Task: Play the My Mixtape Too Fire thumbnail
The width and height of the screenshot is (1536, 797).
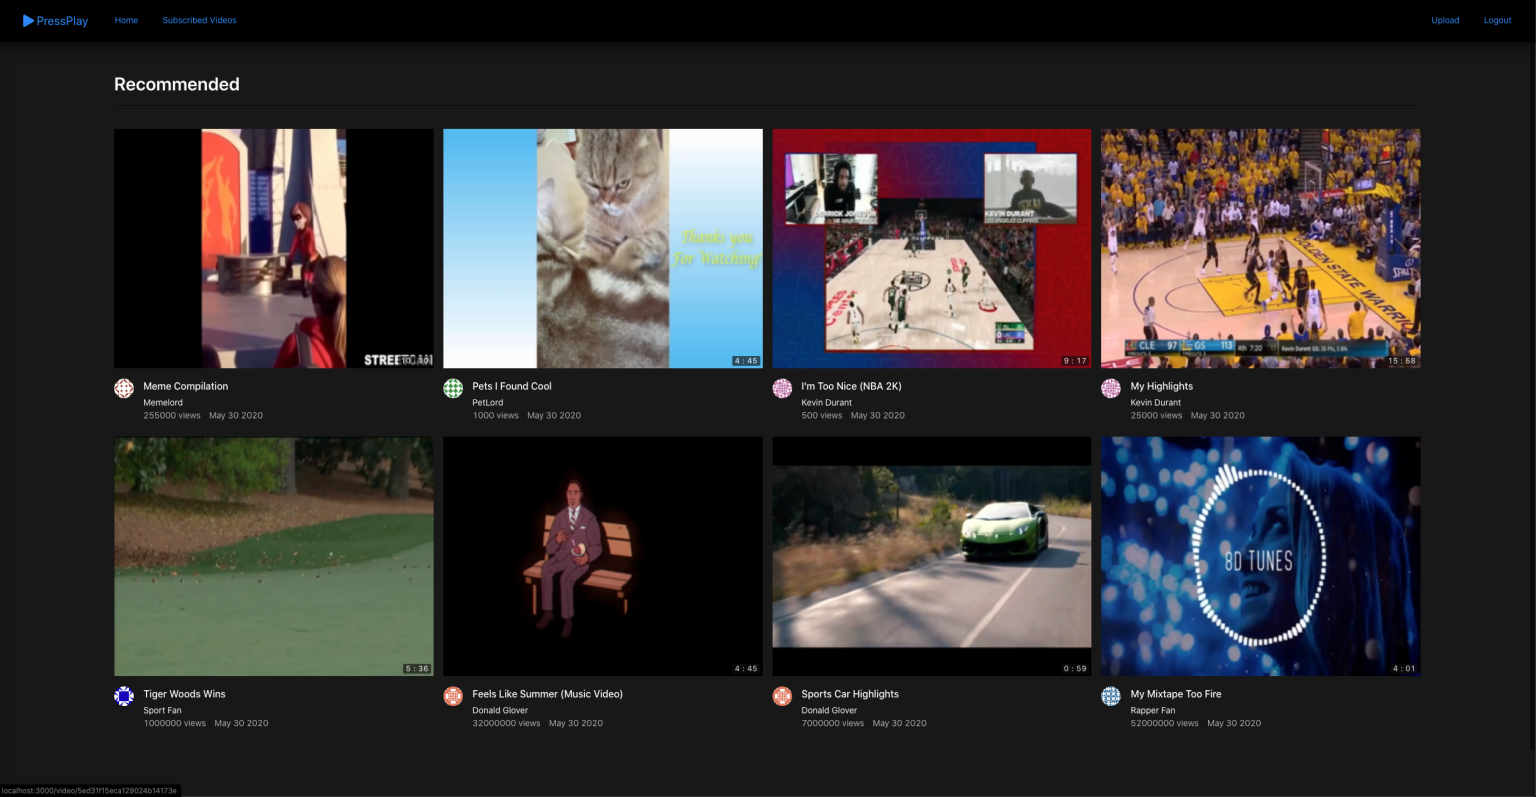Action: click(x=1259, y=556)
